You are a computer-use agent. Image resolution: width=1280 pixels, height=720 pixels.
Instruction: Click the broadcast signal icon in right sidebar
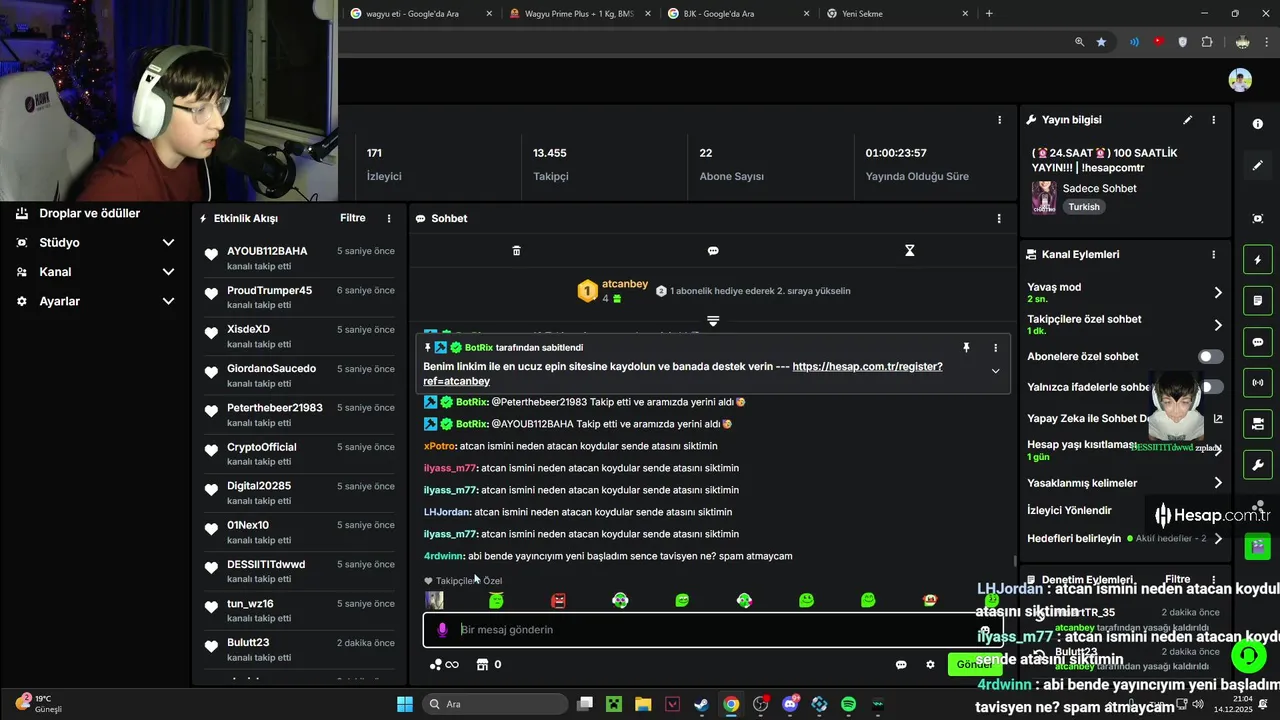tap(1257, 383)
